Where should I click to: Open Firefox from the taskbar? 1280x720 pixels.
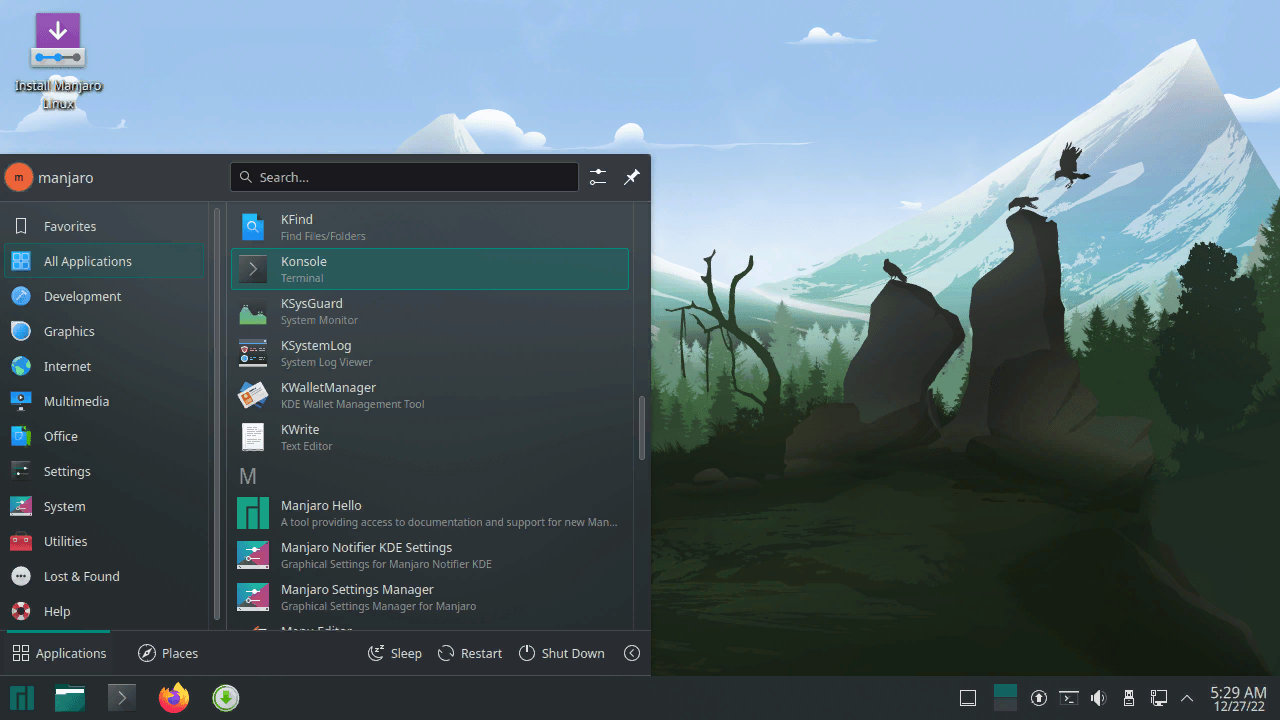[x=174, y=698]
